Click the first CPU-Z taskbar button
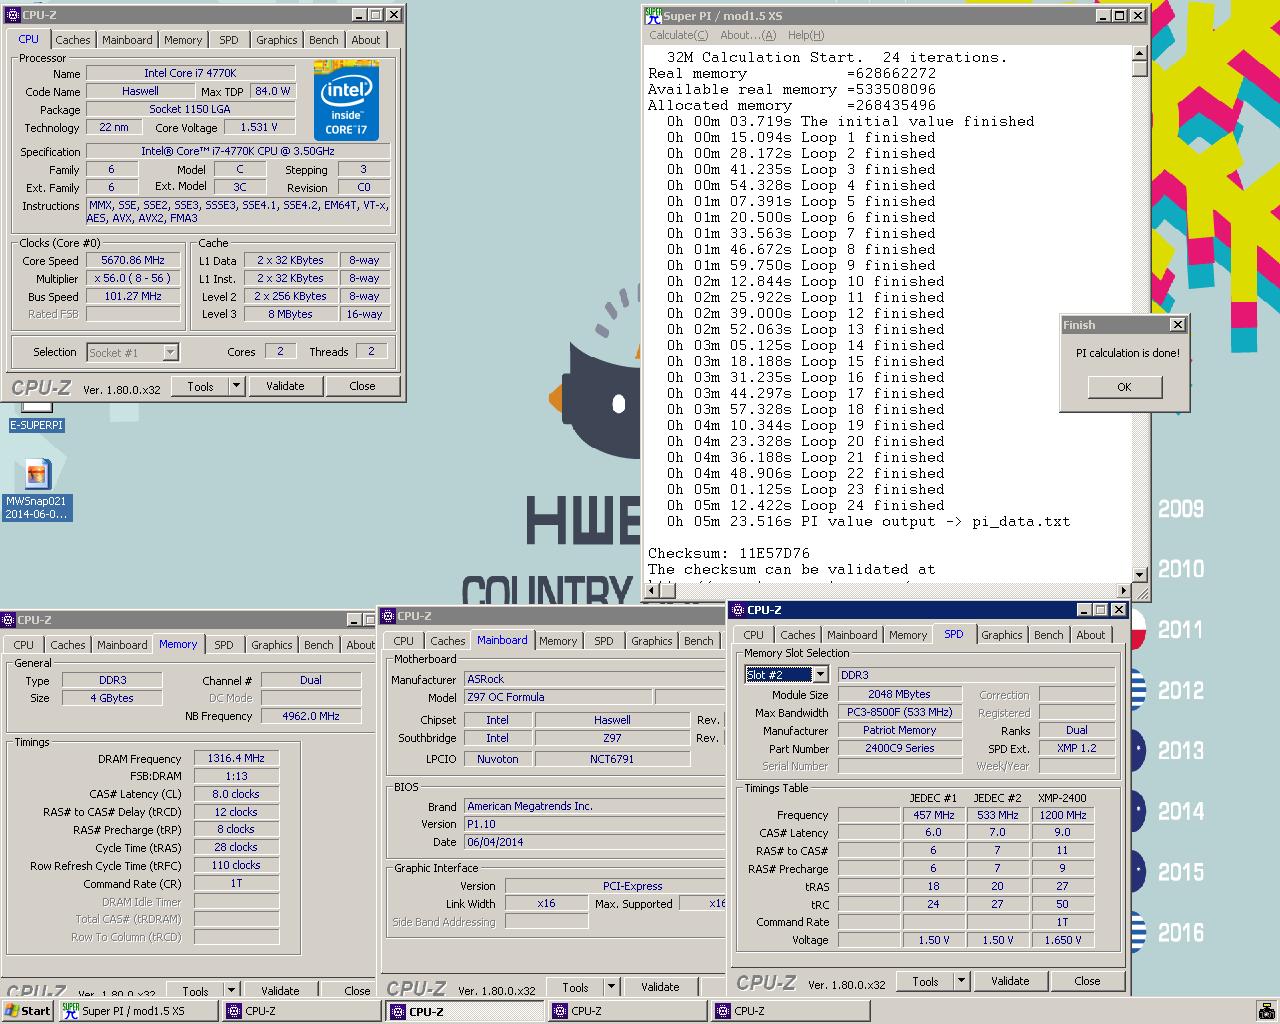The image size is (1280, 1024). coord(302,1011)
